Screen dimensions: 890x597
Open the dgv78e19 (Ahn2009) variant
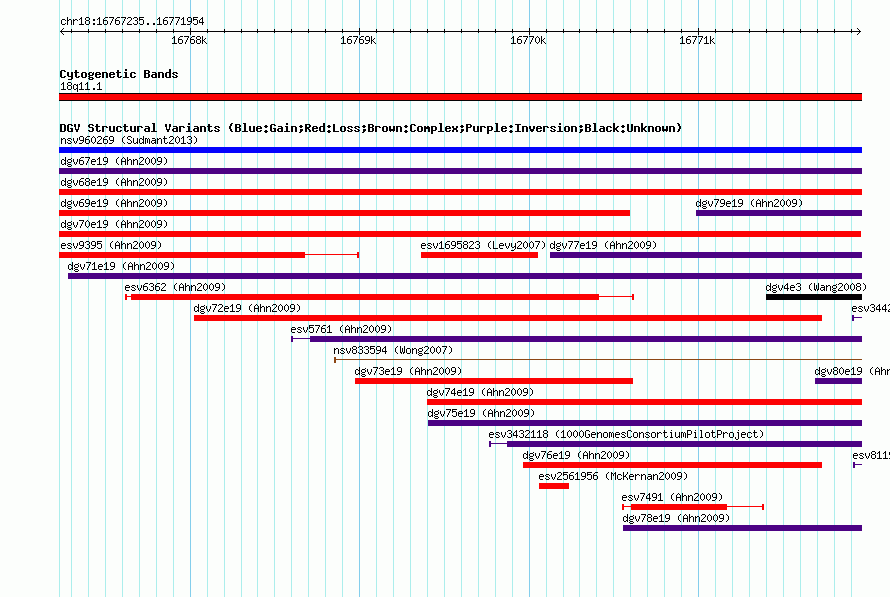[676, 518]
